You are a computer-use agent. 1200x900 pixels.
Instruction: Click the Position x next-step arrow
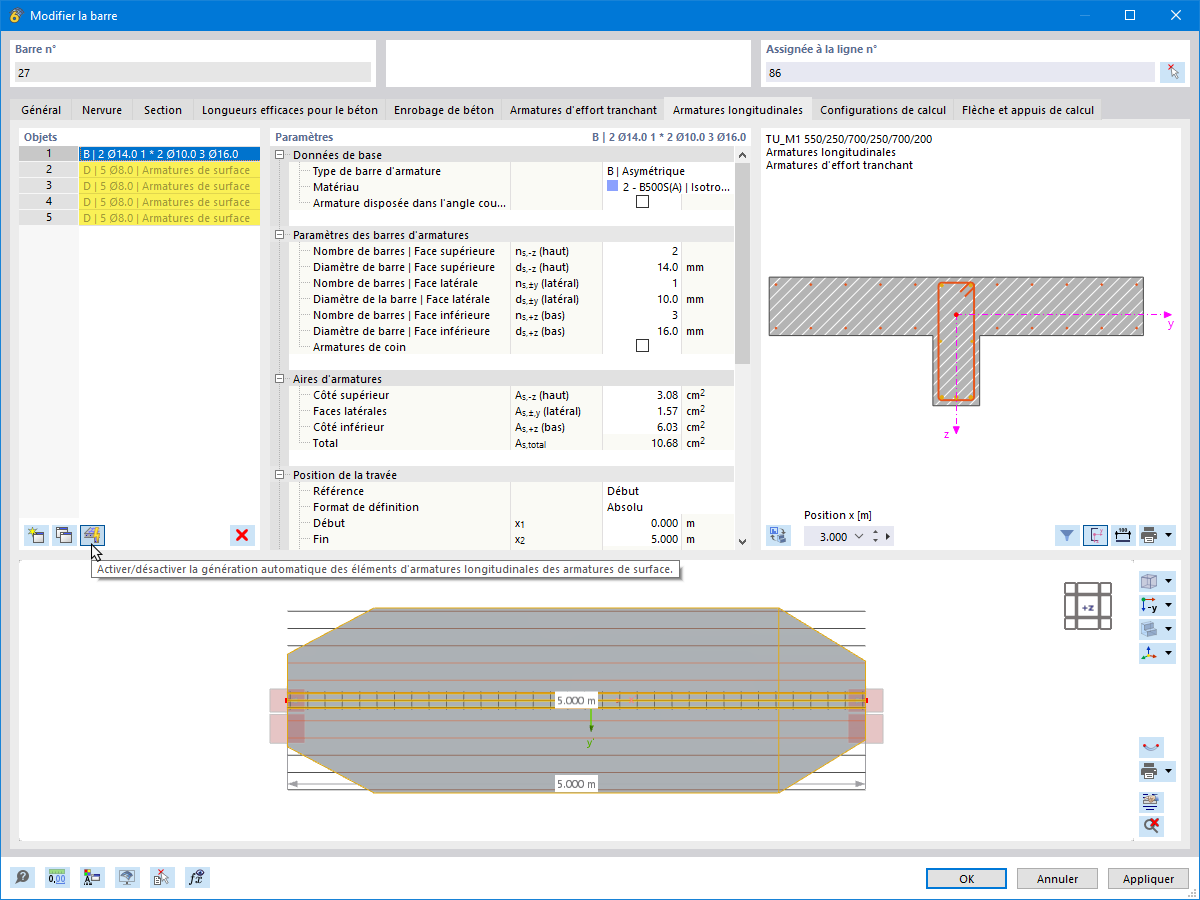tap(887, 537)
